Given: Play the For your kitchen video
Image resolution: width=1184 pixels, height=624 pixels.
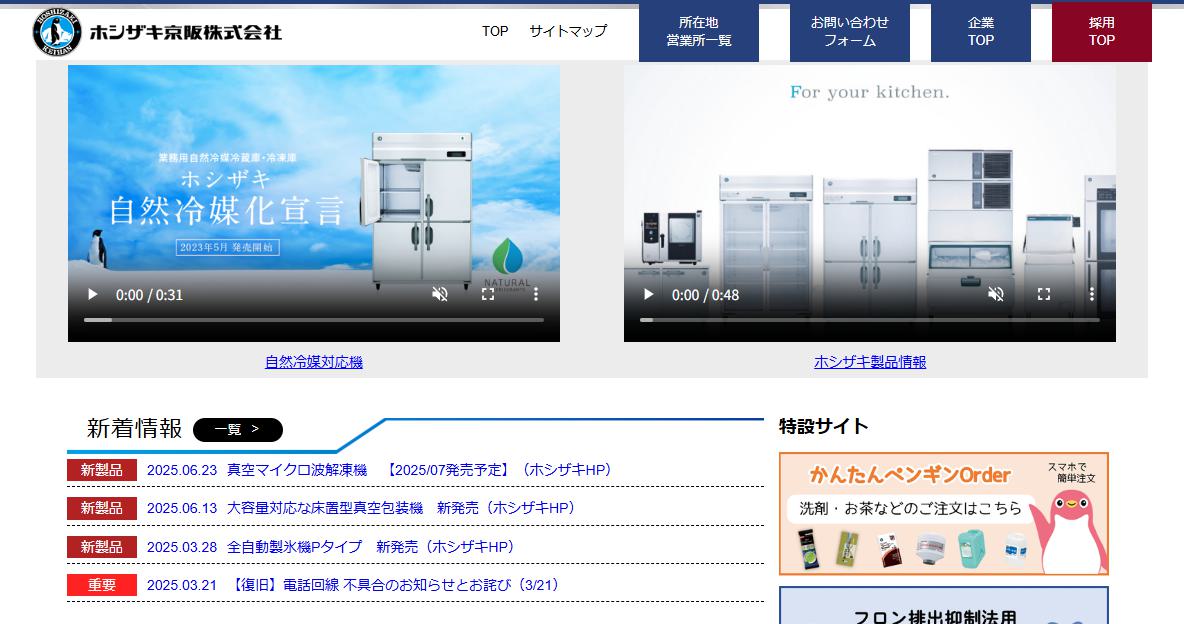Looking at the screenshot, I should (648, 295).
